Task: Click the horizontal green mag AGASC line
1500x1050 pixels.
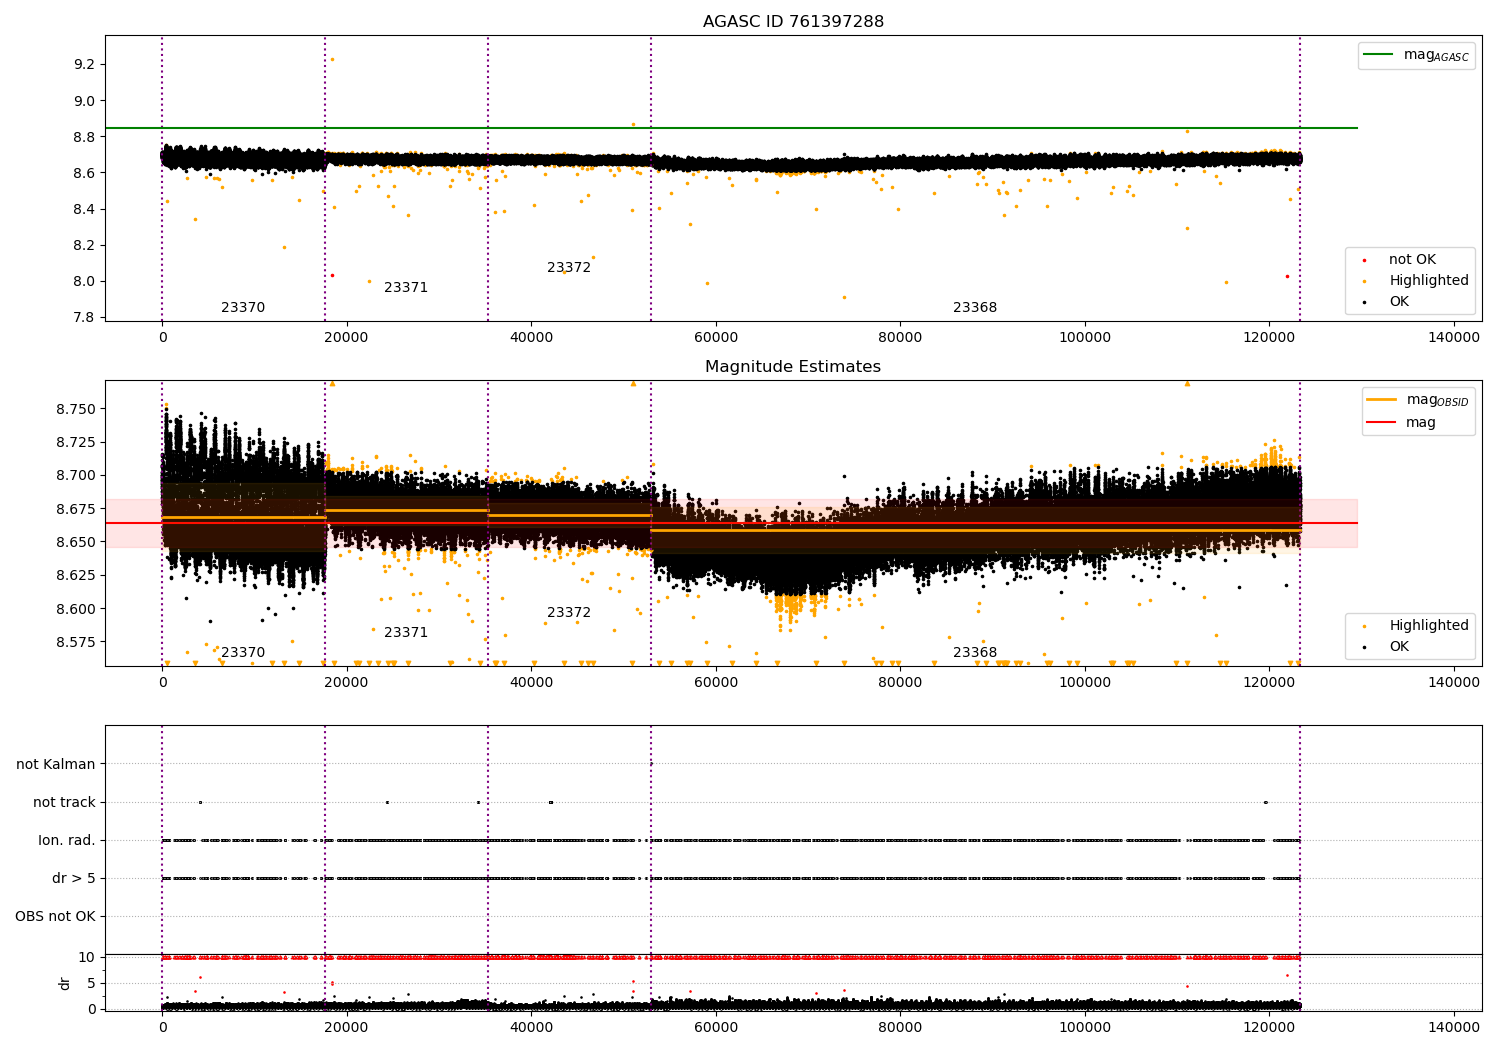Action: coord(731,128)
